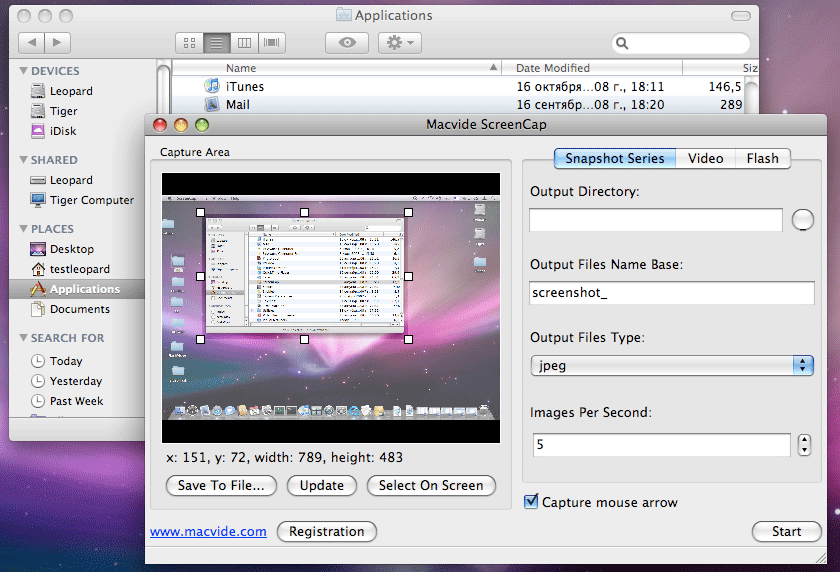Click the Update button

[x=322, y=485]
